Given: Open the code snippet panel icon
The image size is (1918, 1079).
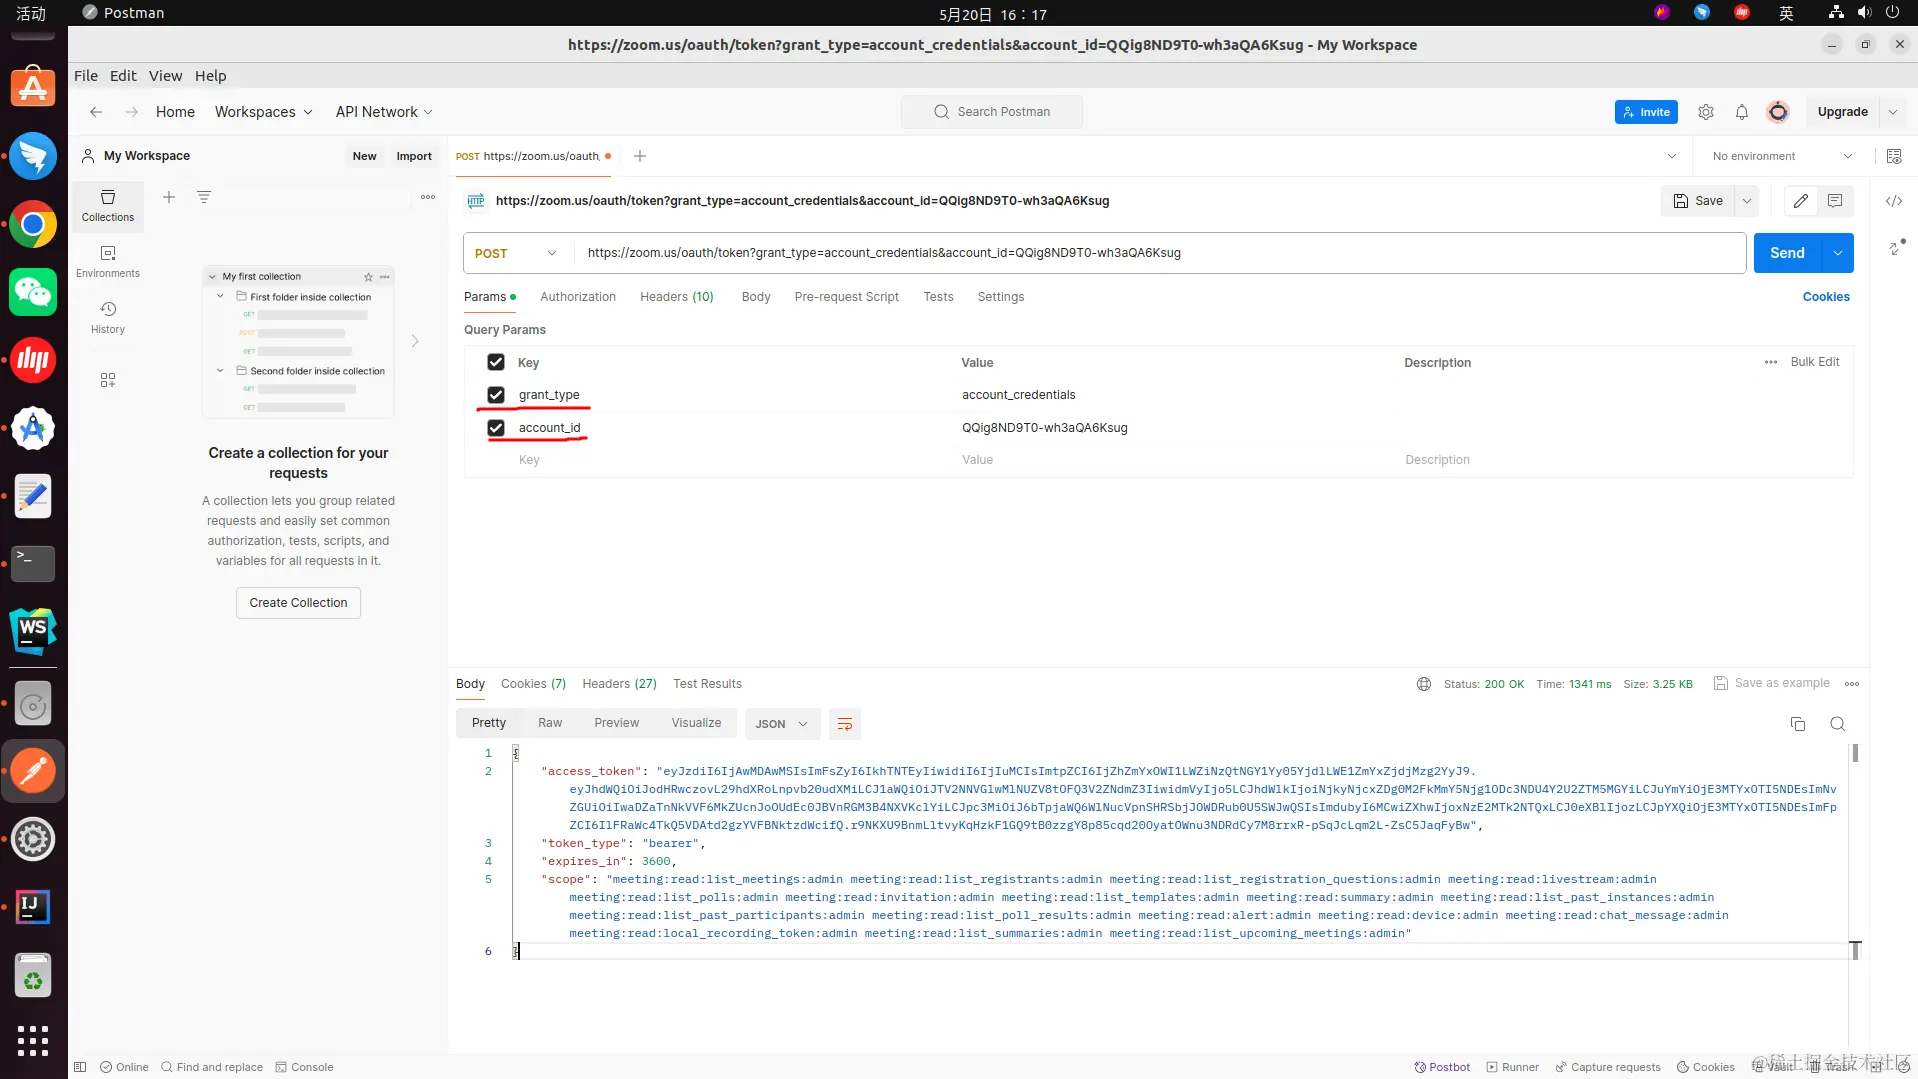Looking at the screenshot, I should [x=1894, y=201].
